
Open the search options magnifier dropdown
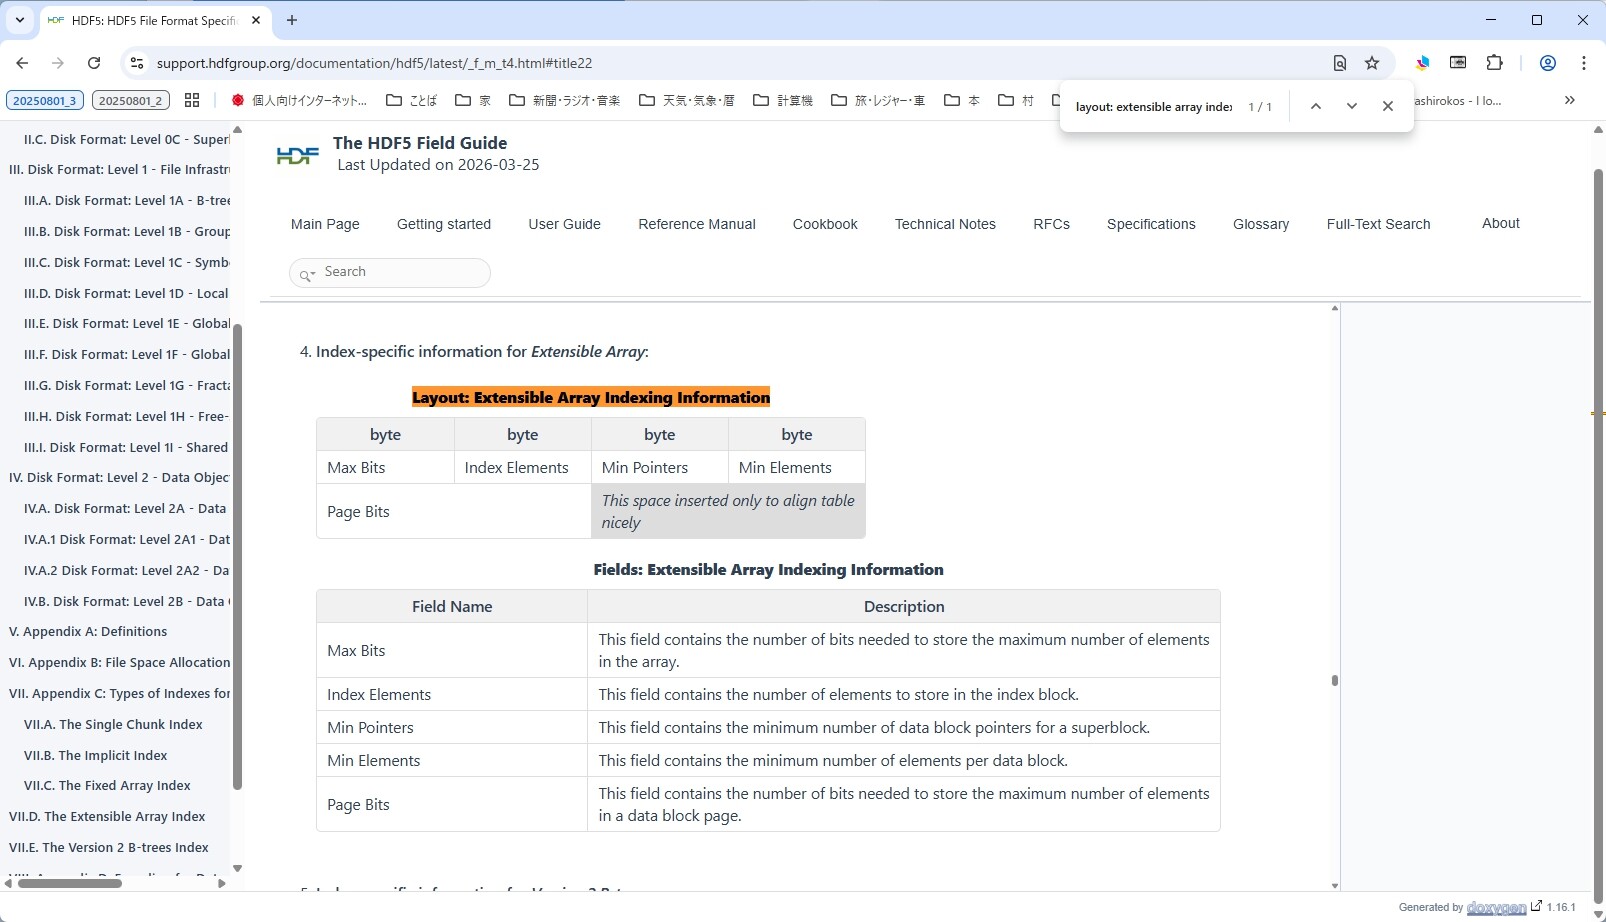point(307,273)
